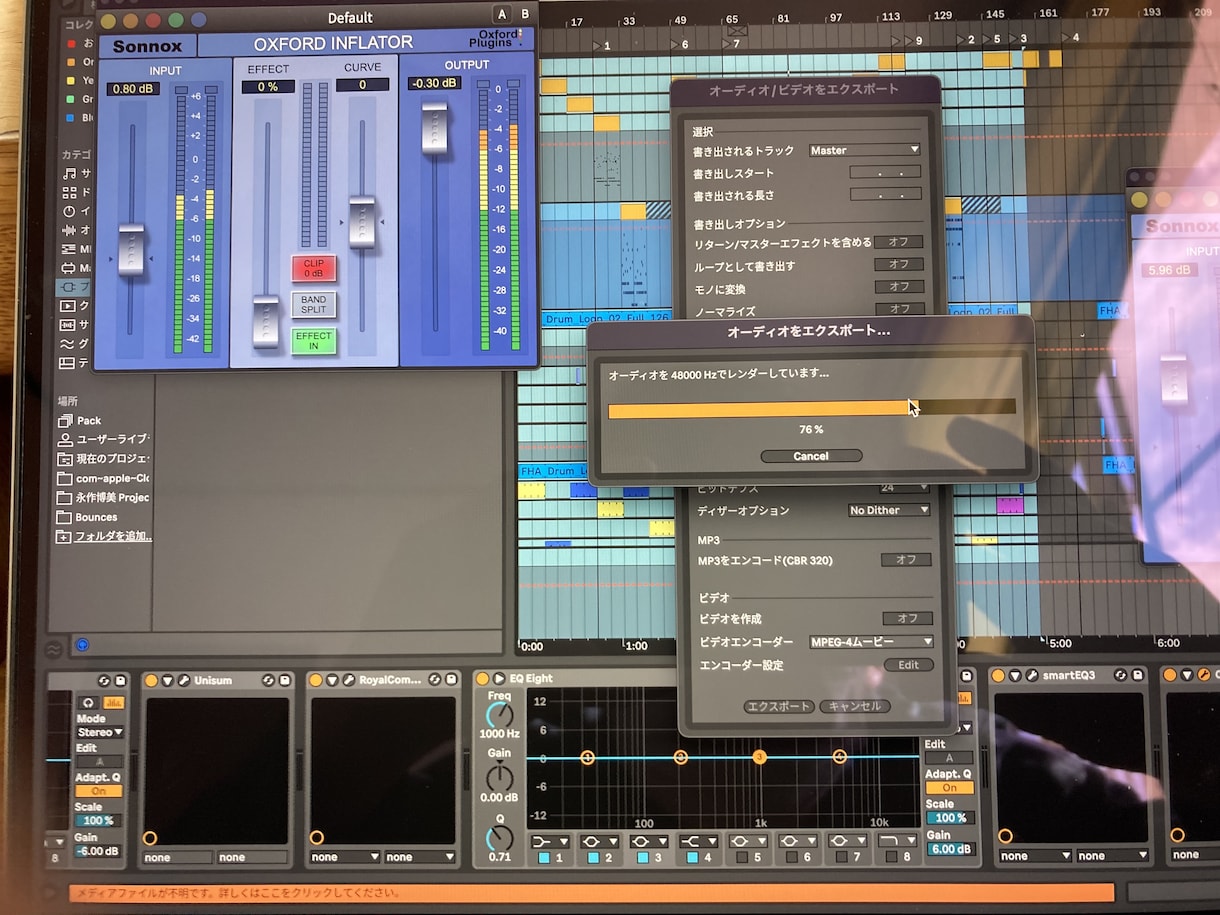Click the smartEQ3 device wrench icon
Viewport: 1220px width, 915px height.
[1033, 676]
